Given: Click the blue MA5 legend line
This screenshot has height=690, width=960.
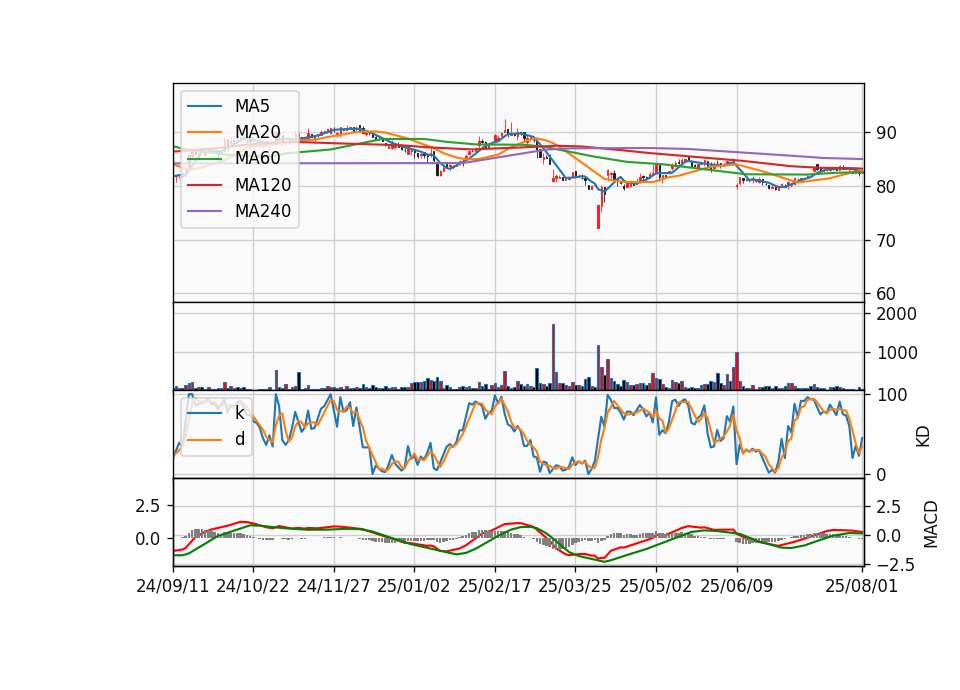Looking at the screenshot, I should click(x=204, y=106).
